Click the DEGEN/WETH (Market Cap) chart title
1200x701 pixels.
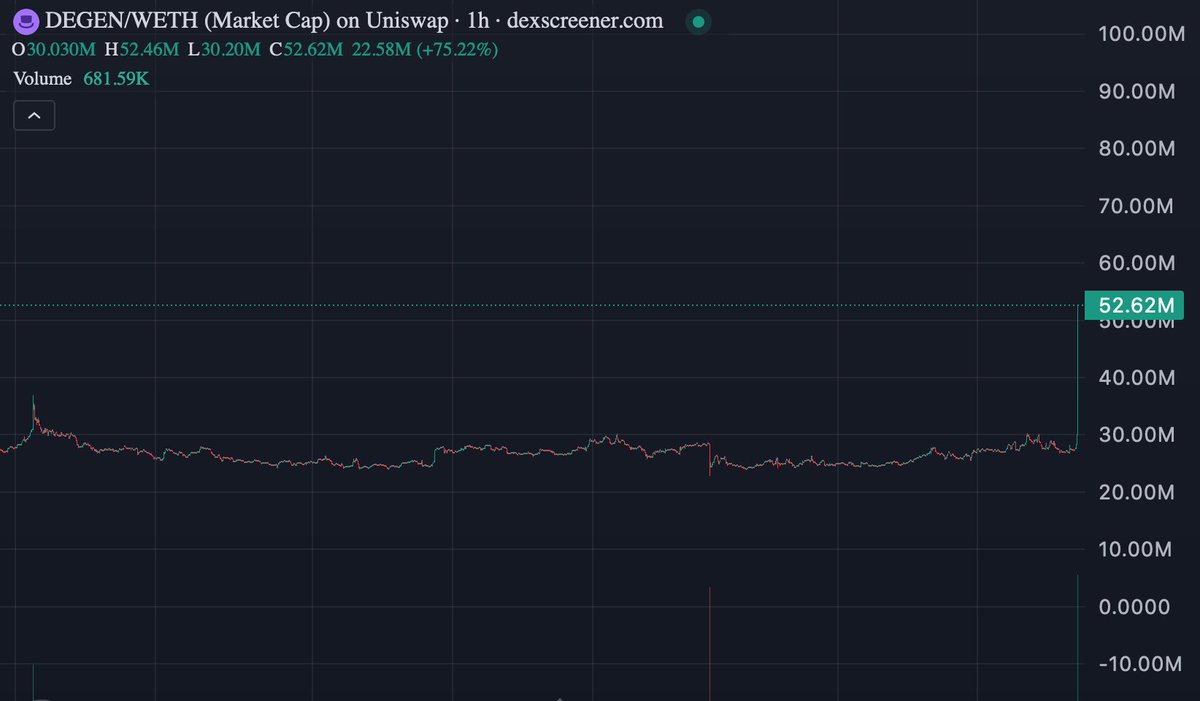point(353,21)
